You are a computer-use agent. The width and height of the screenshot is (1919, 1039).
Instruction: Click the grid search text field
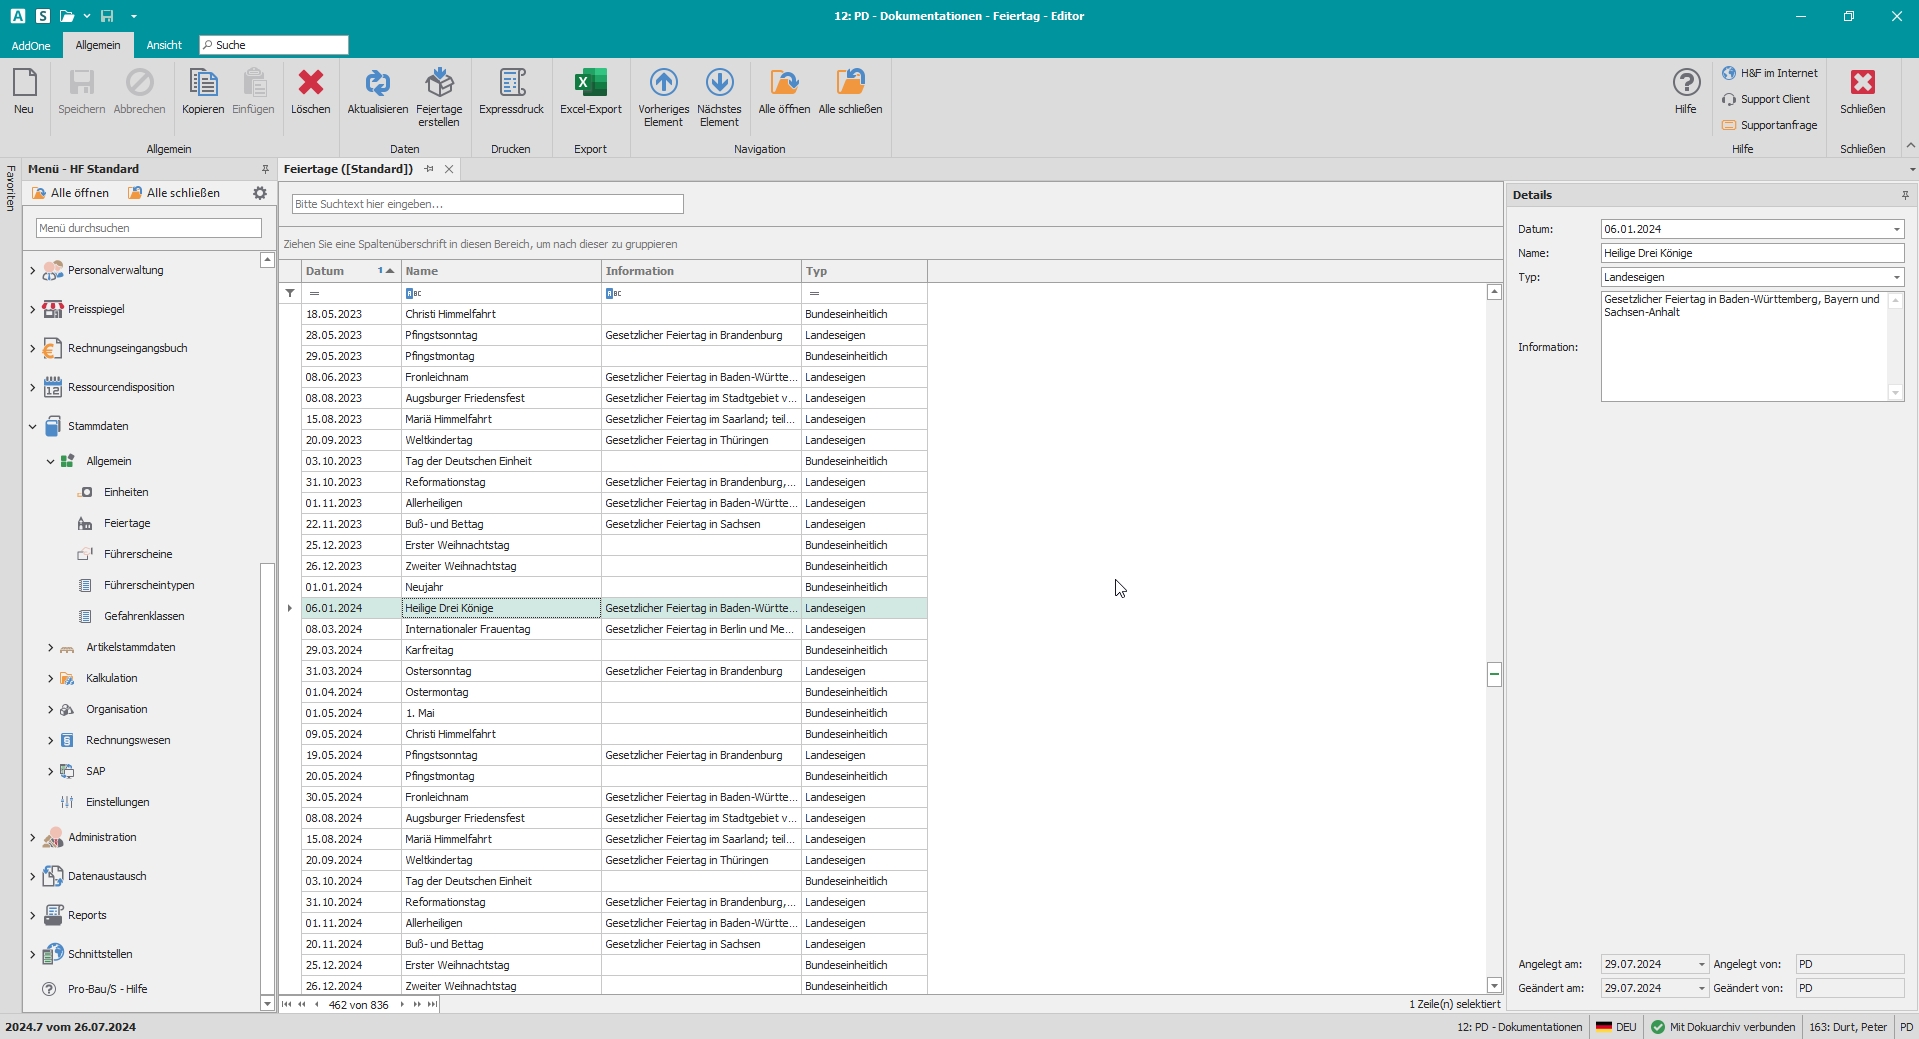pos(487,204)
